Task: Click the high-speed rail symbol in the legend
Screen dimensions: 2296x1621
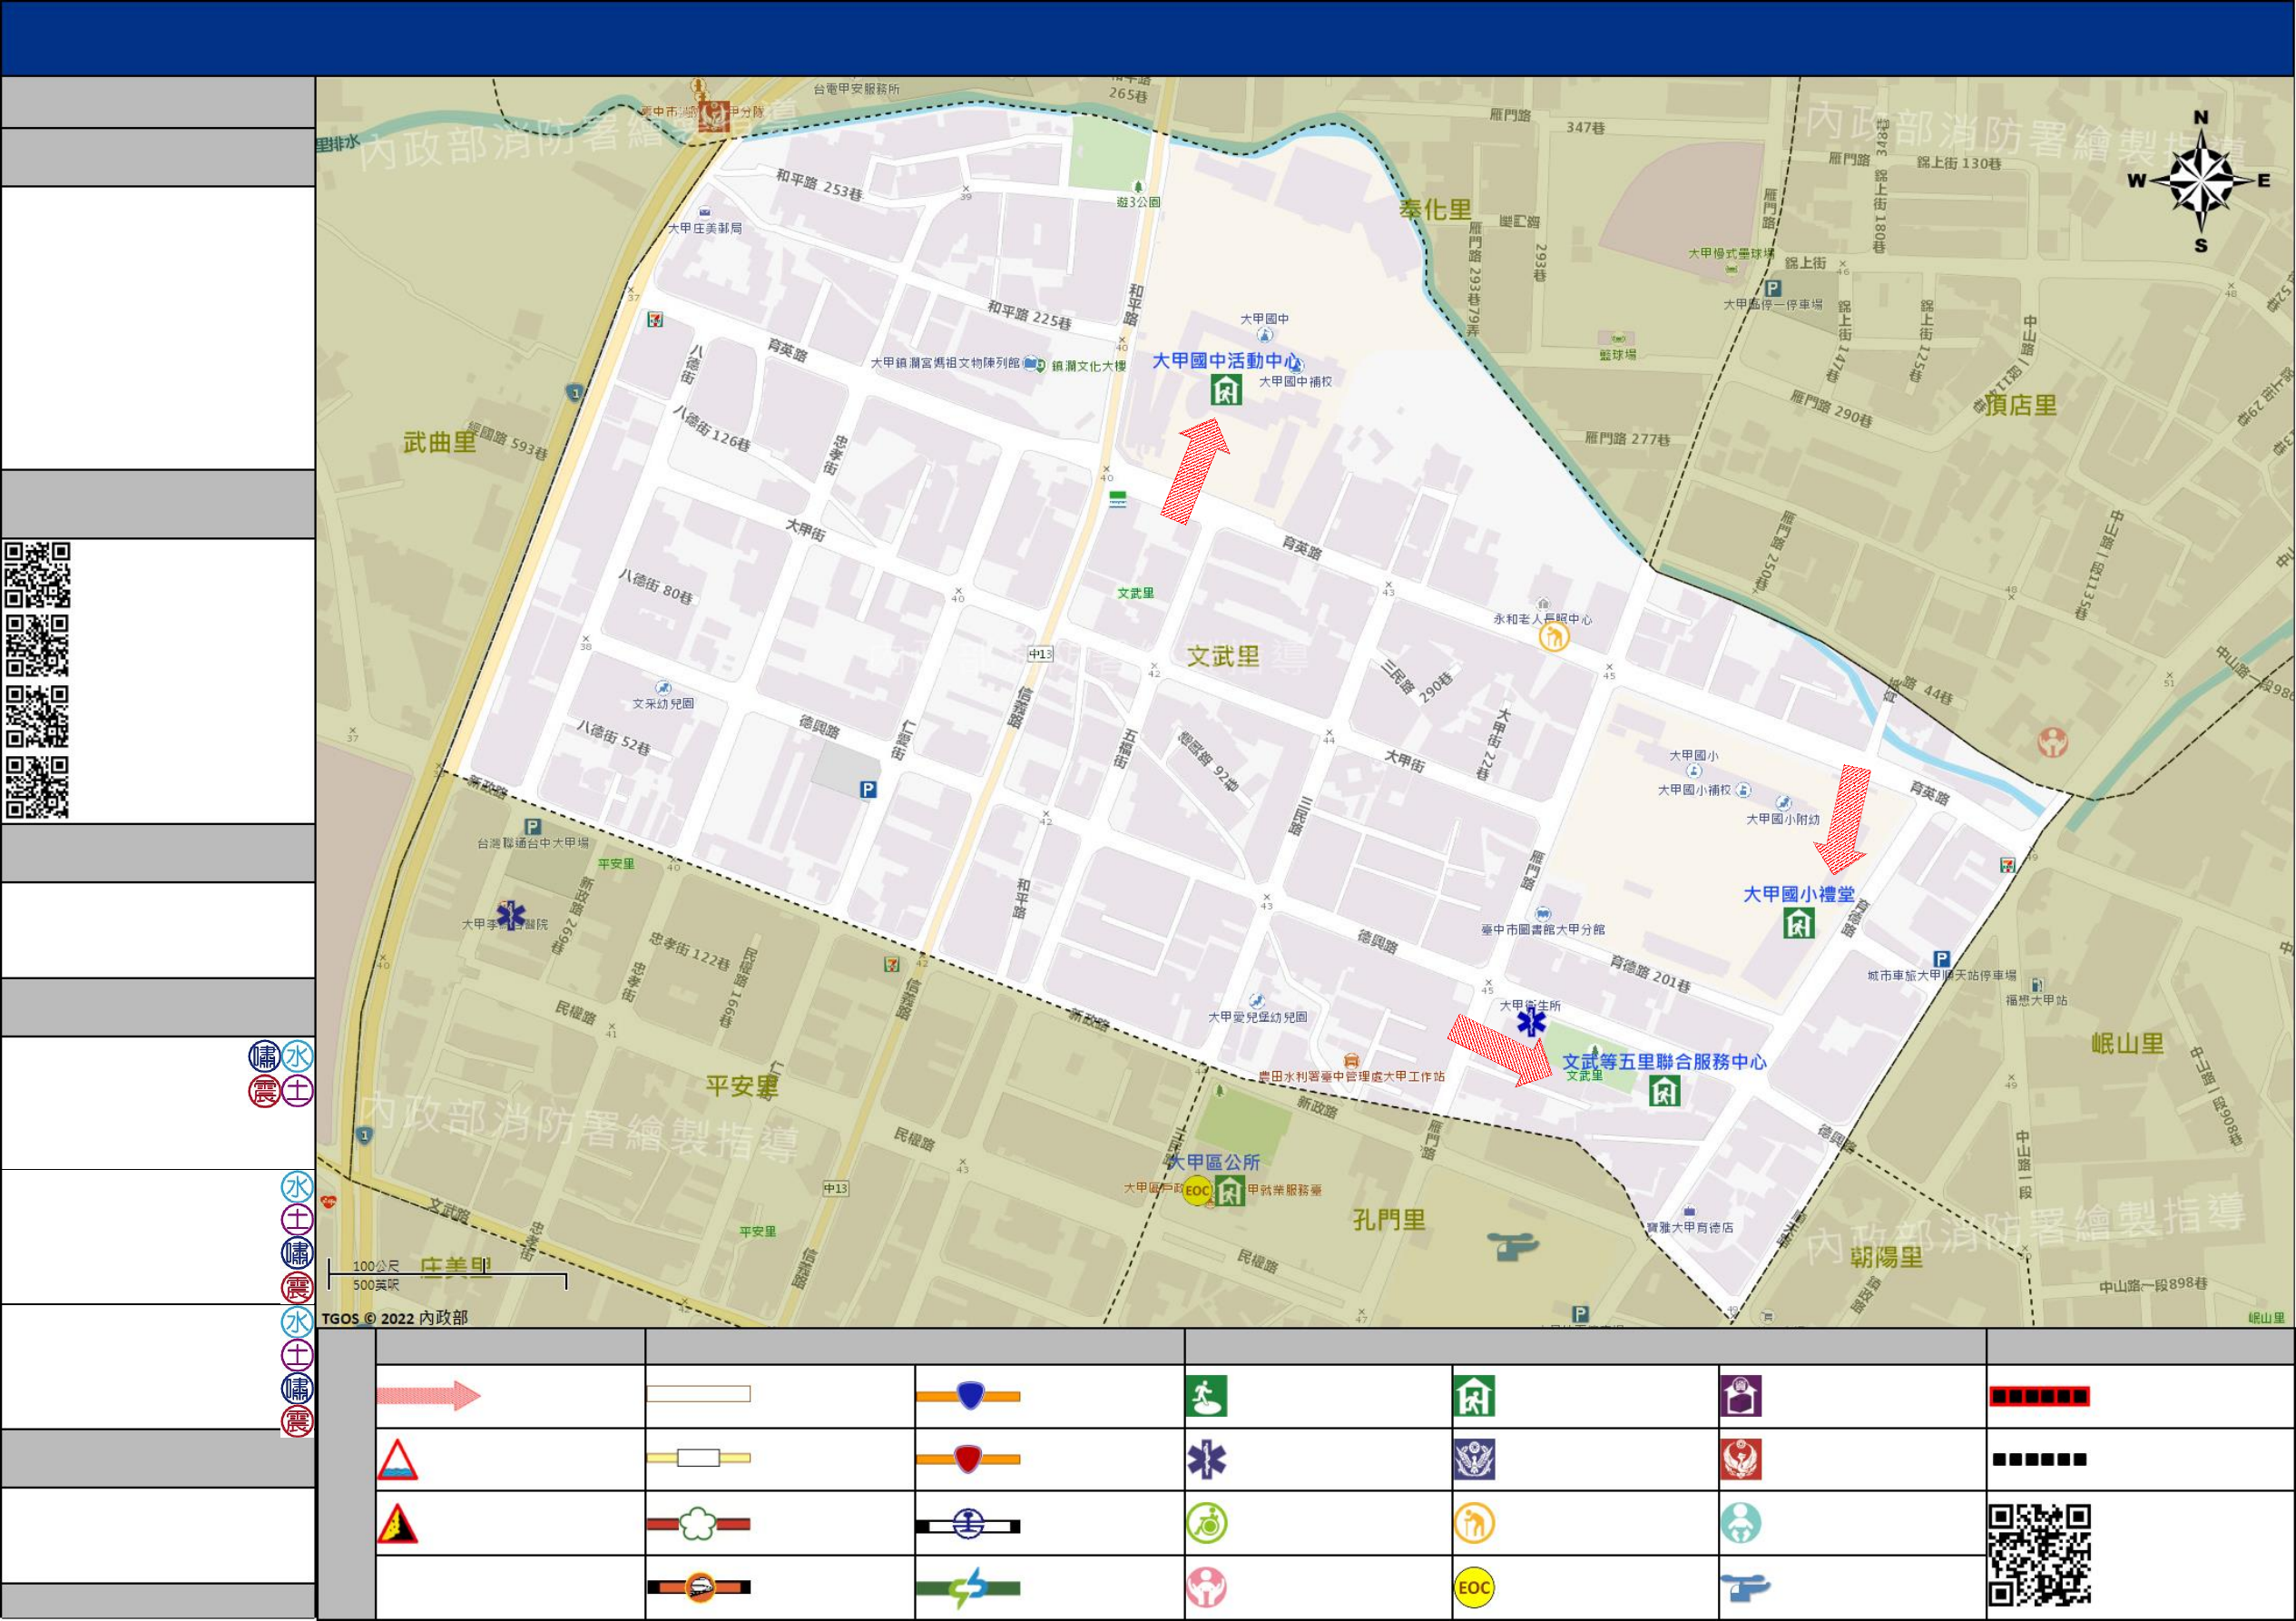Action: 699,1588
